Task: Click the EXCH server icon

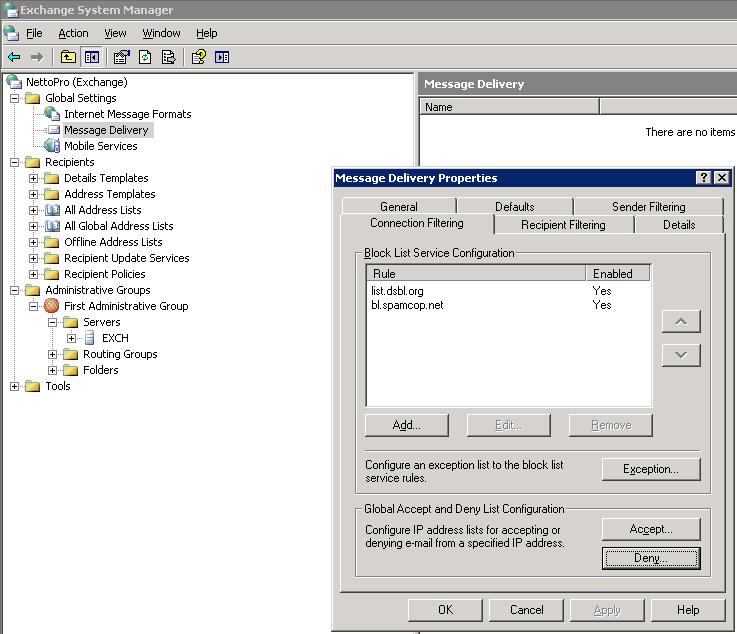Action: pyautogui.click(x=89, y=337)
